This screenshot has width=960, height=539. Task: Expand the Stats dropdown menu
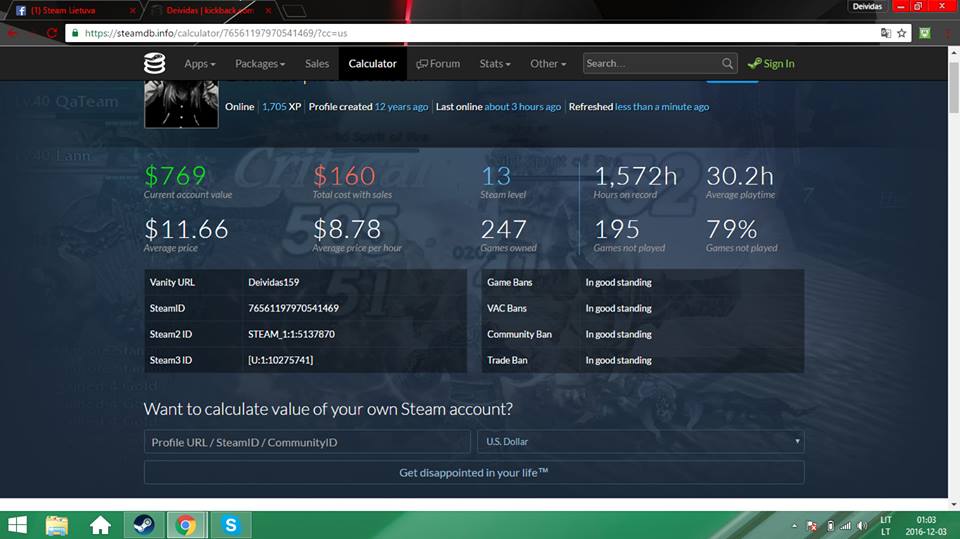pyautogui.click(x=495, y=63)
